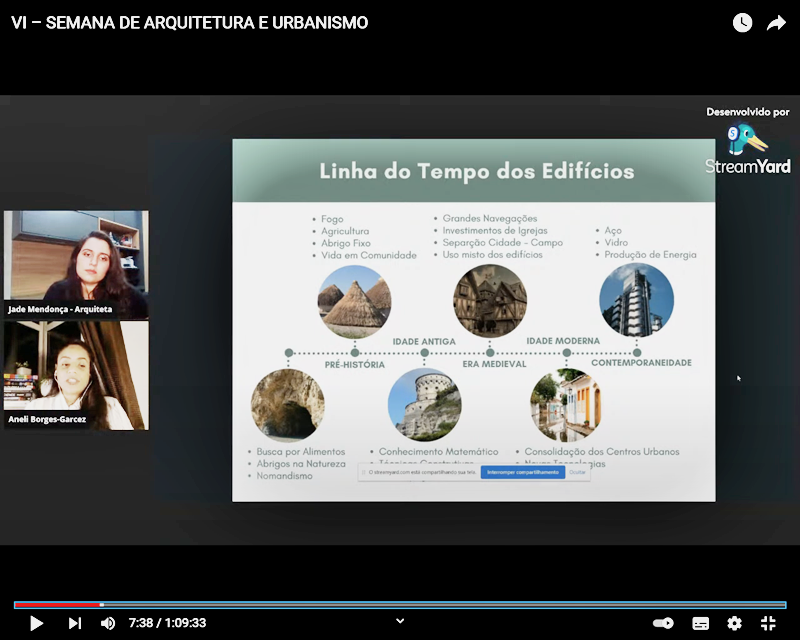Click the straw hut circle image
The height and width of the screenshot is (640, 800).
click(x=355, y=302)
